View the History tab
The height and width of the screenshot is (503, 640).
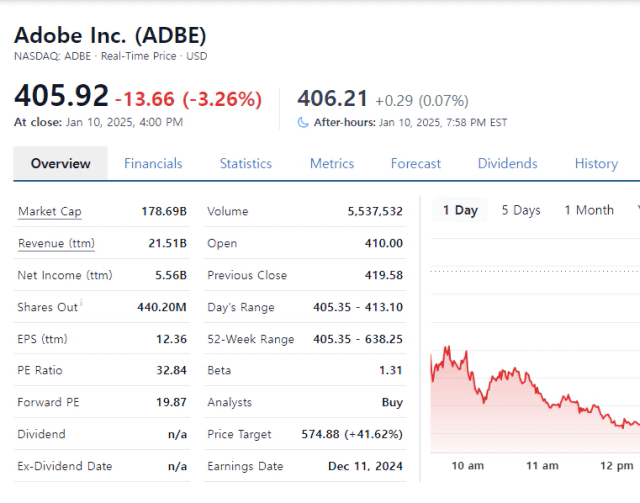point(596,163)
